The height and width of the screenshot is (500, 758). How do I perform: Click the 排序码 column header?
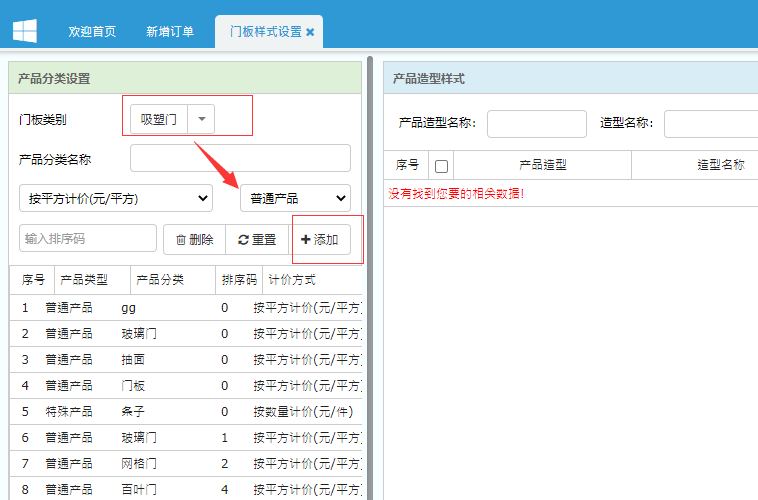[239, 279]
